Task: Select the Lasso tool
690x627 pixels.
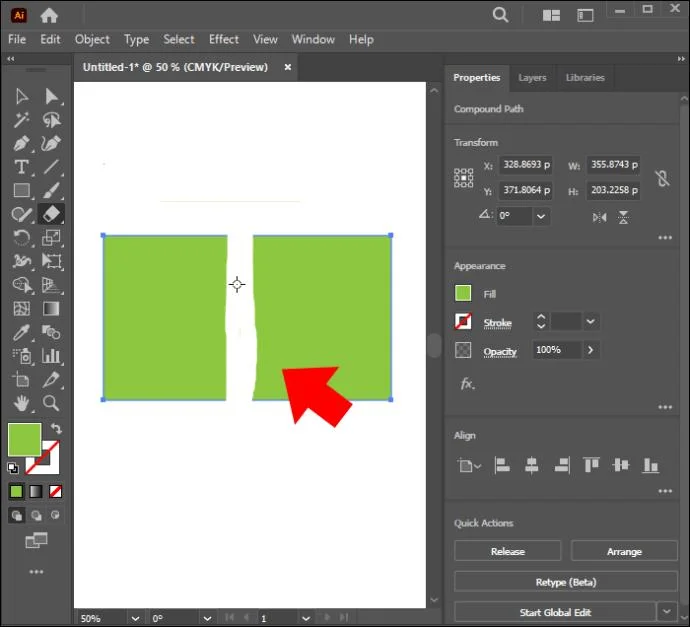Action: [51, 120]
